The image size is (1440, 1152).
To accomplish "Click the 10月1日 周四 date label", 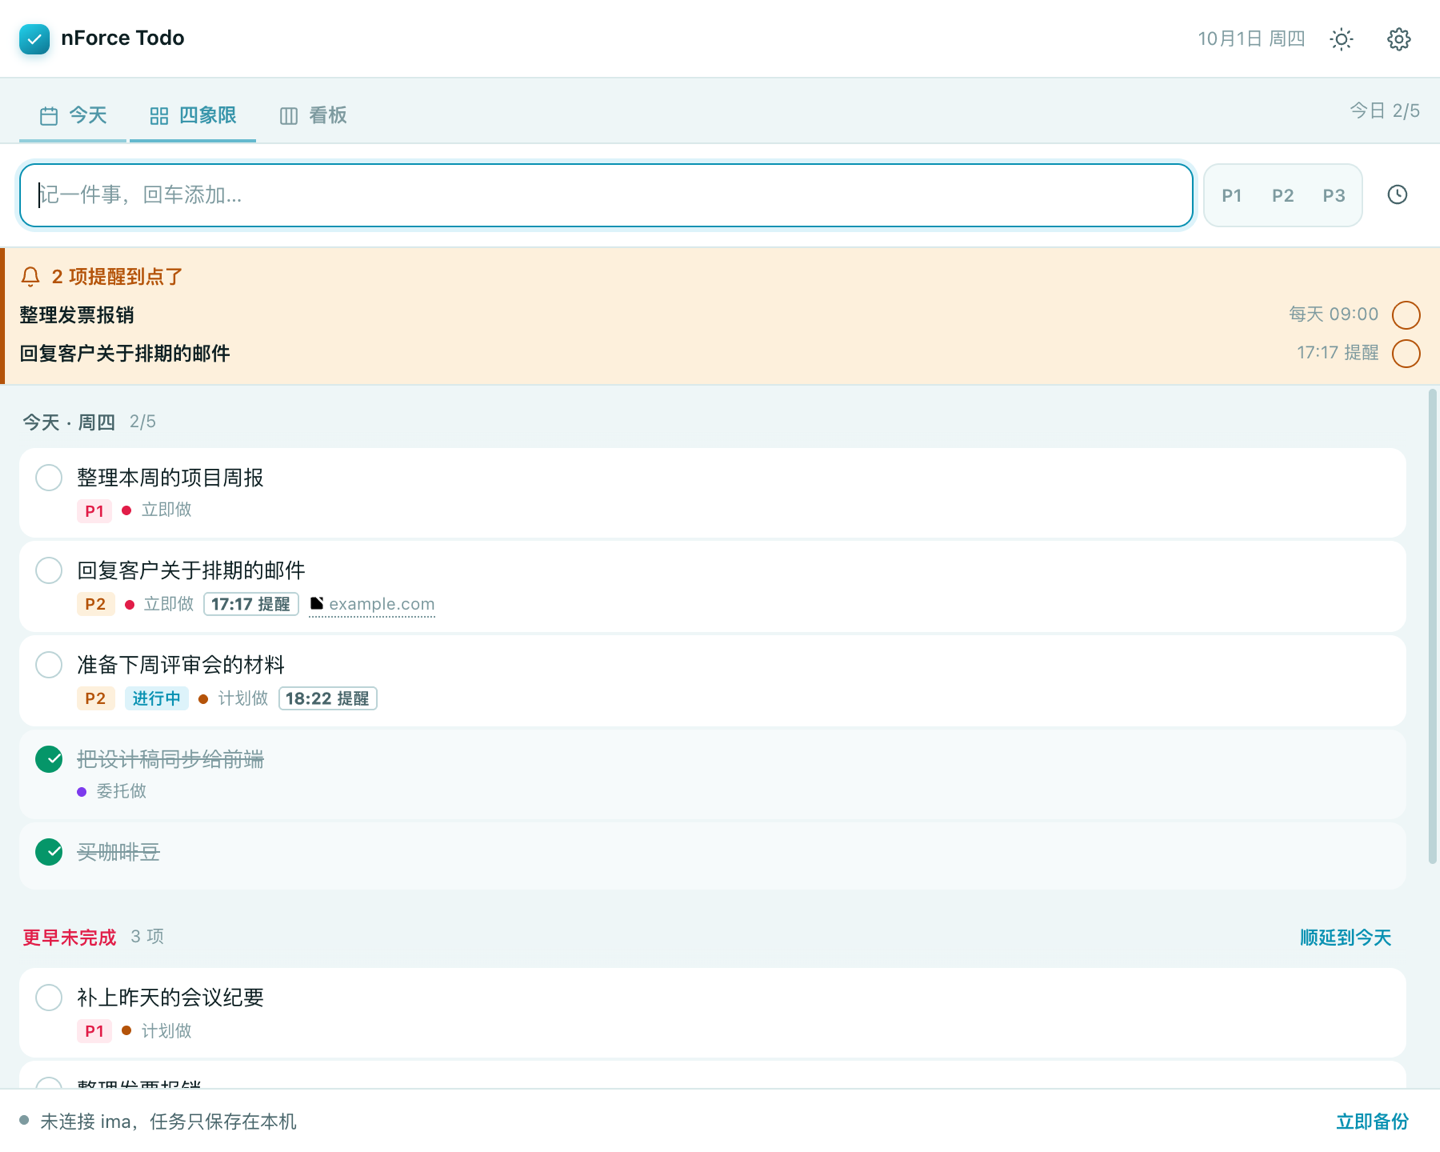I will coord(1251,39).
